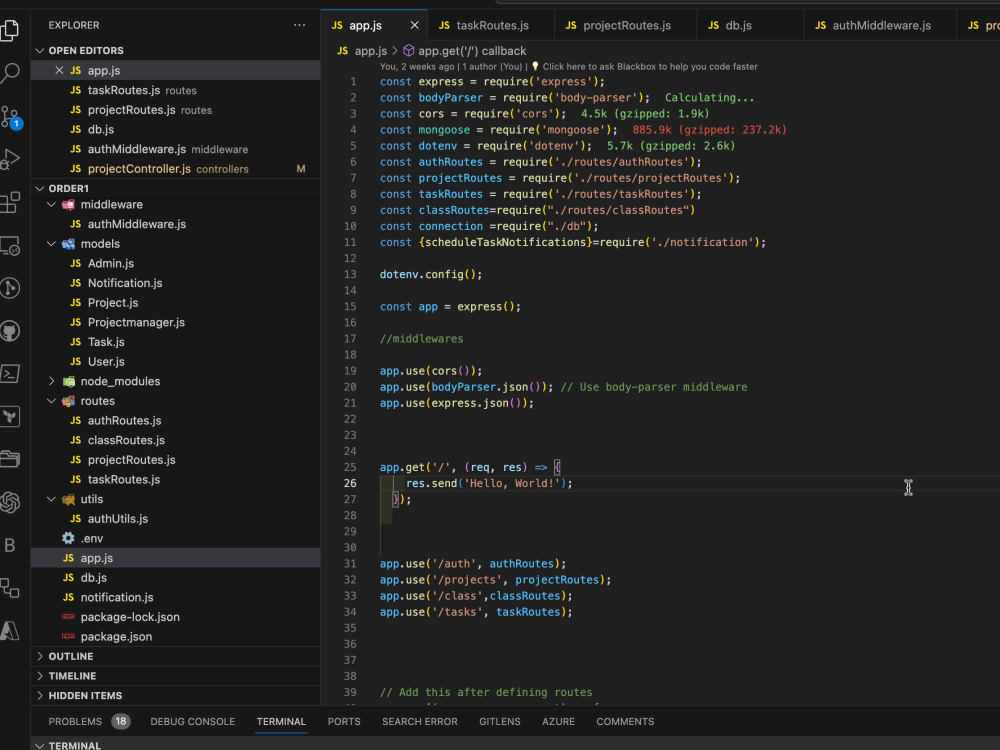Open the Comments panel tab

(x=625, y=721)
